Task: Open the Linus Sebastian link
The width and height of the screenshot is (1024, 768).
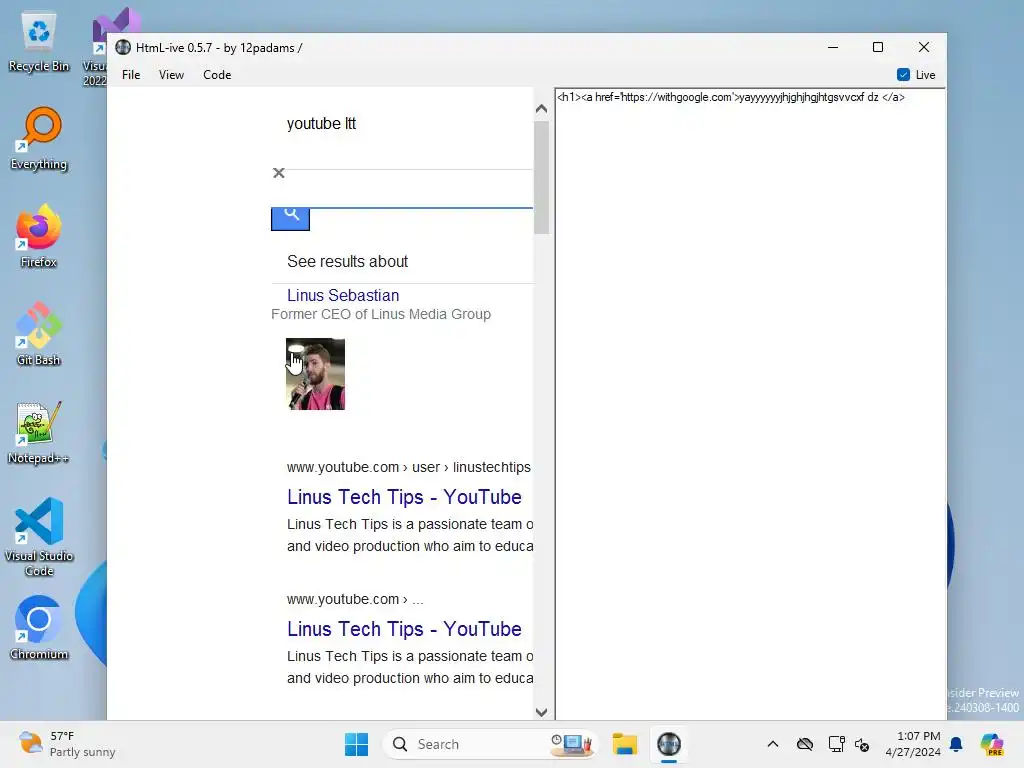Action: click(x=343, y=295)
